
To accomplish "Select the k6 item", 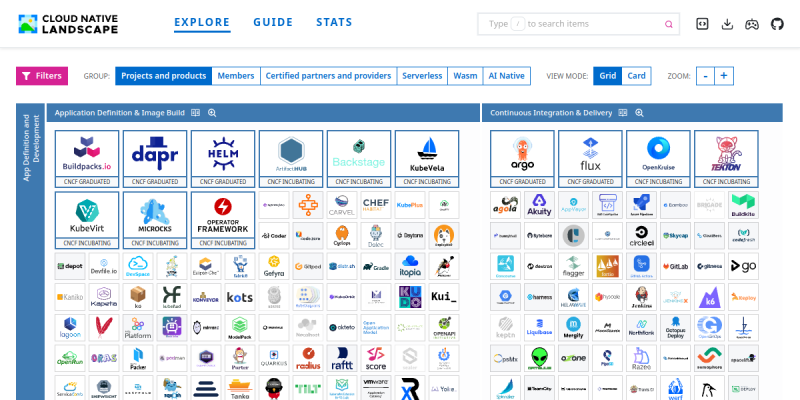I will (709, 297).
